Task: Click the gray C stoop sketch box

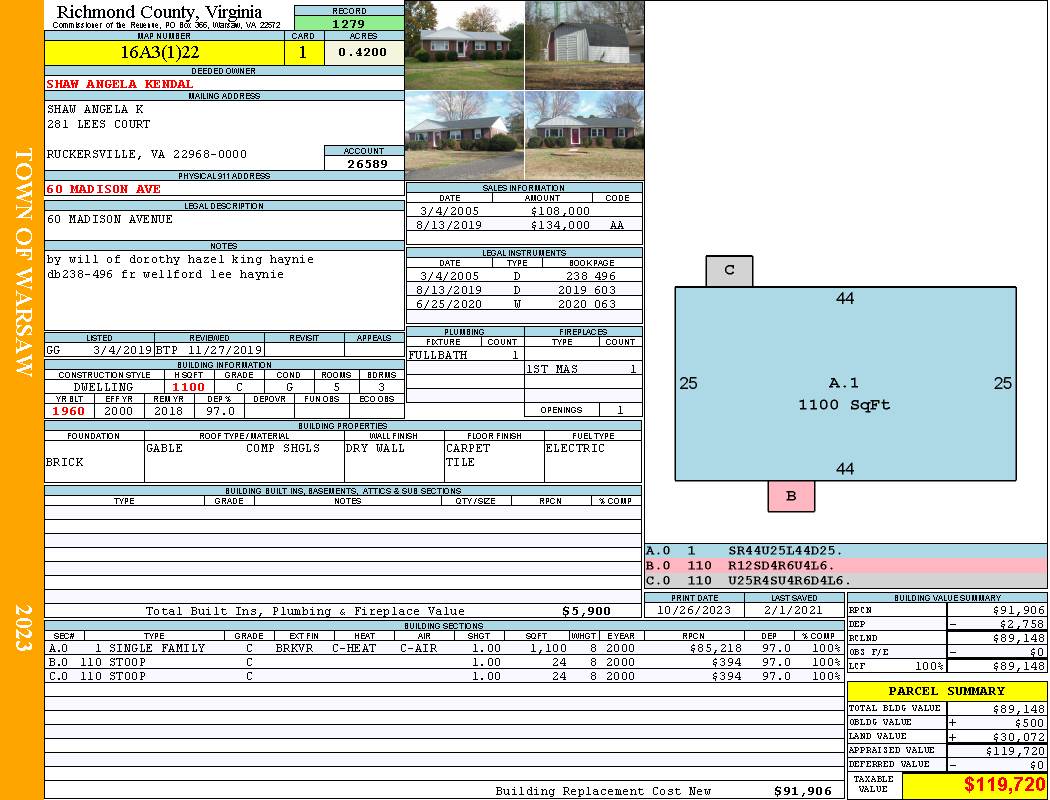Action: (729, 270)
